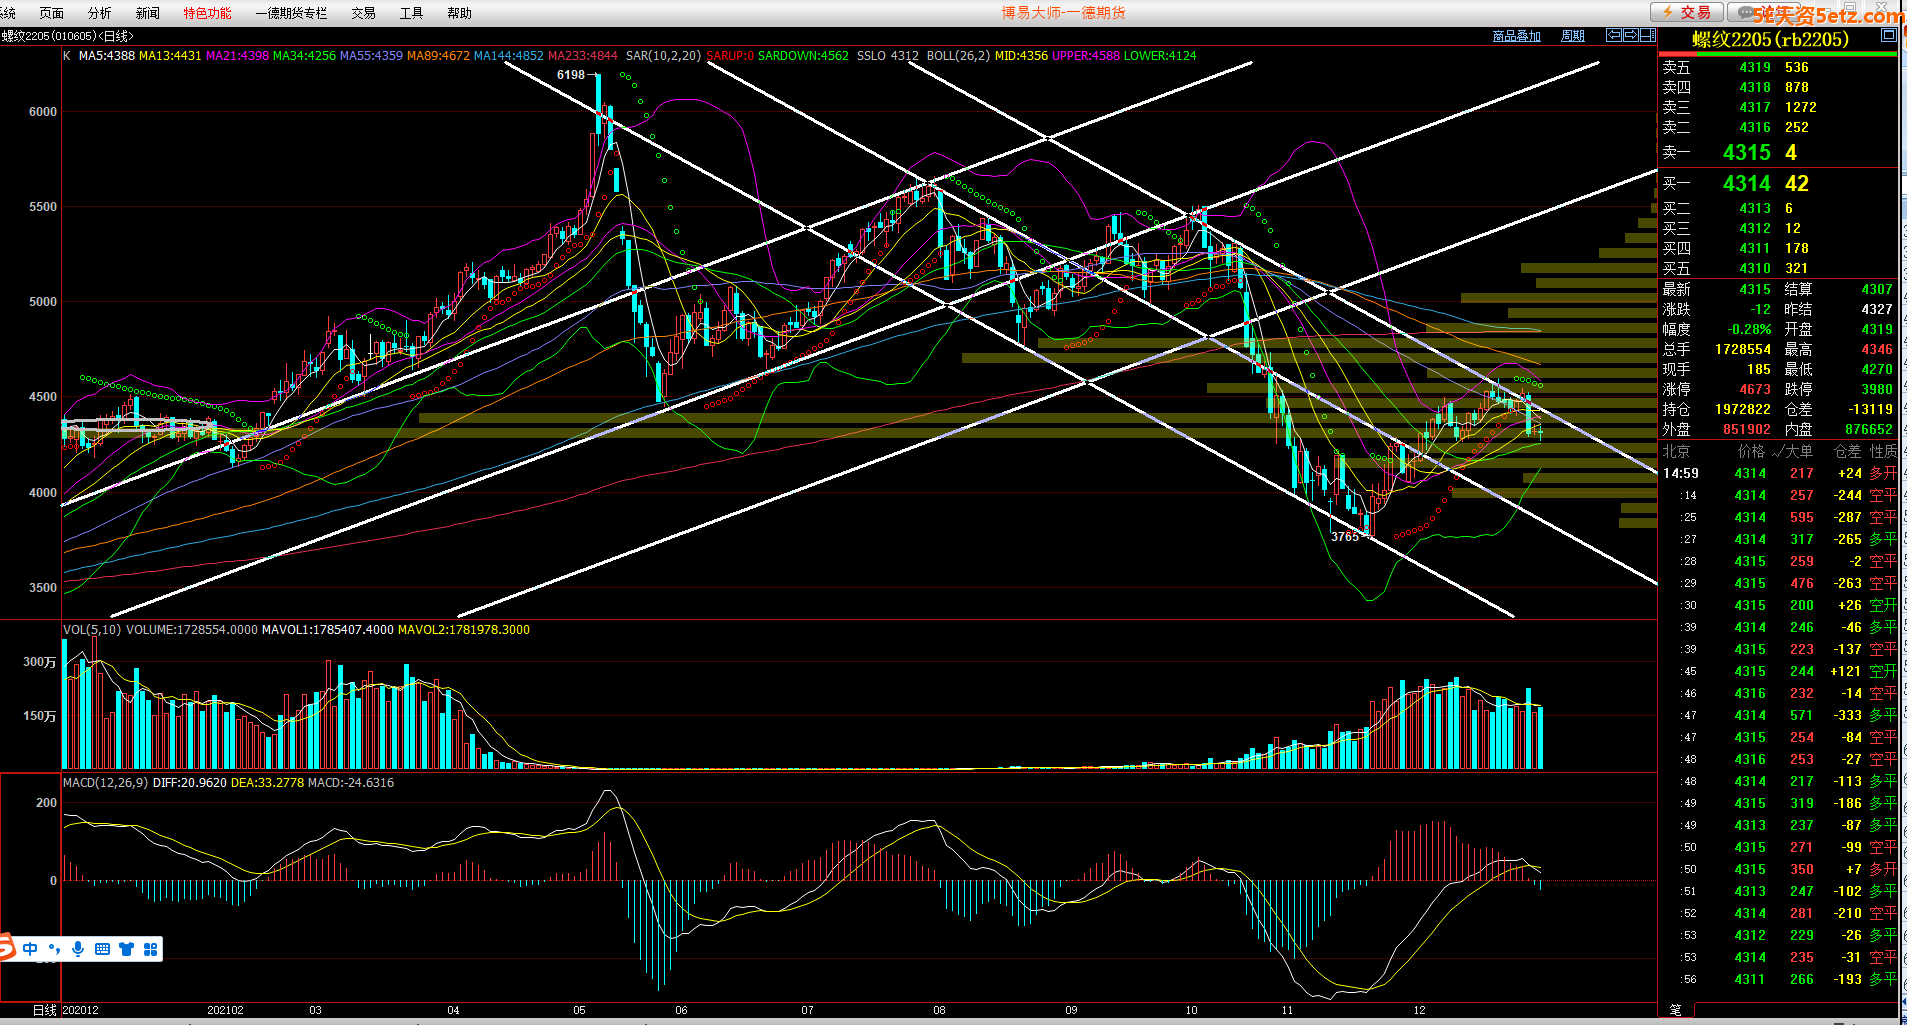The width and height of the screenshot is (1907, 1025).
Task: Toggle the side panel layout icon
Action: pos(1647,35)
